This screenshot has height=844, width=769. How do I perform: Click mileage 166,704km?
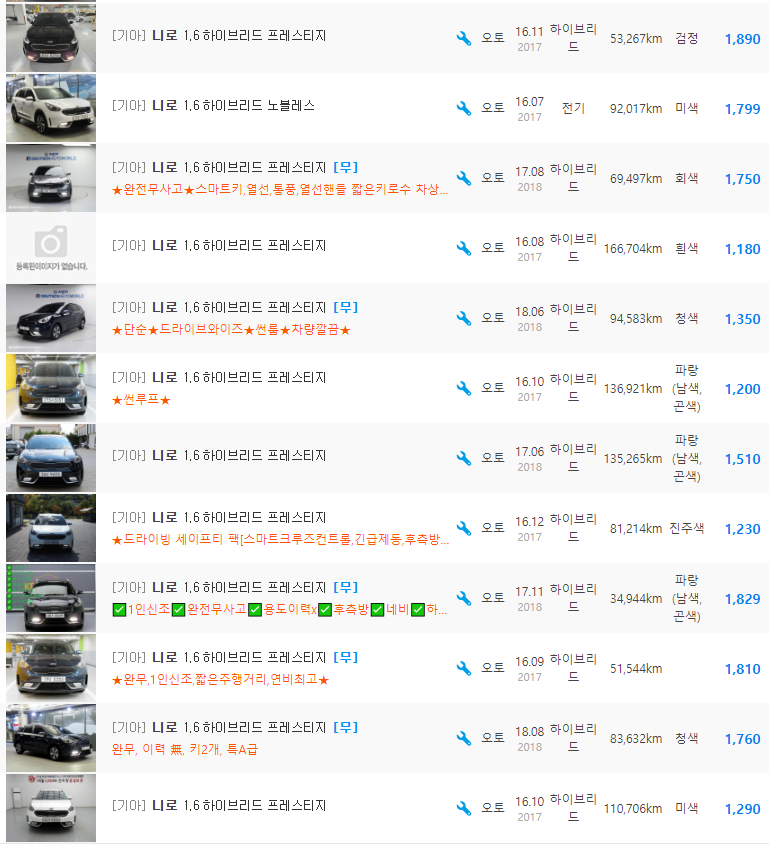(633, 249)
